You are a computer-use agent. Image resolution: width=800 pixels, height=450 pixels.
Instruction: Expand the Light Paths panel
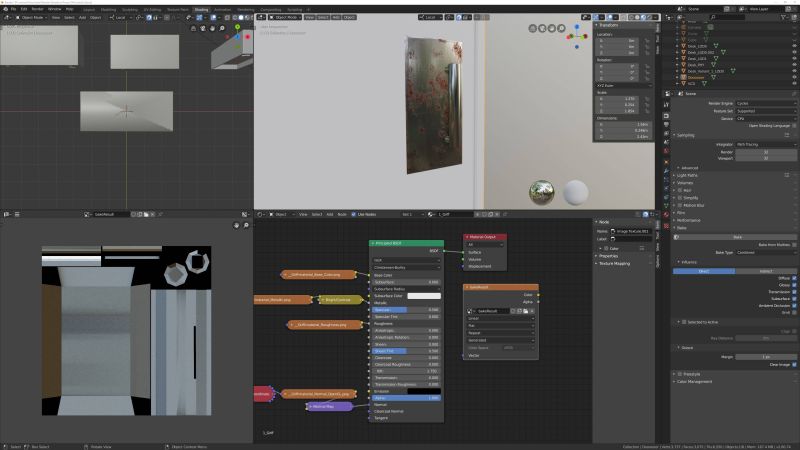point(687,175)
